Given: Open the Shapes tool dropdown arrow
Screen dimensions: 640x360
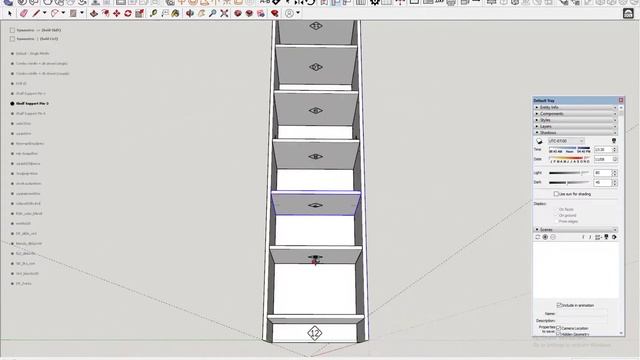Looking at the screenshot, I should coord(82,13).
